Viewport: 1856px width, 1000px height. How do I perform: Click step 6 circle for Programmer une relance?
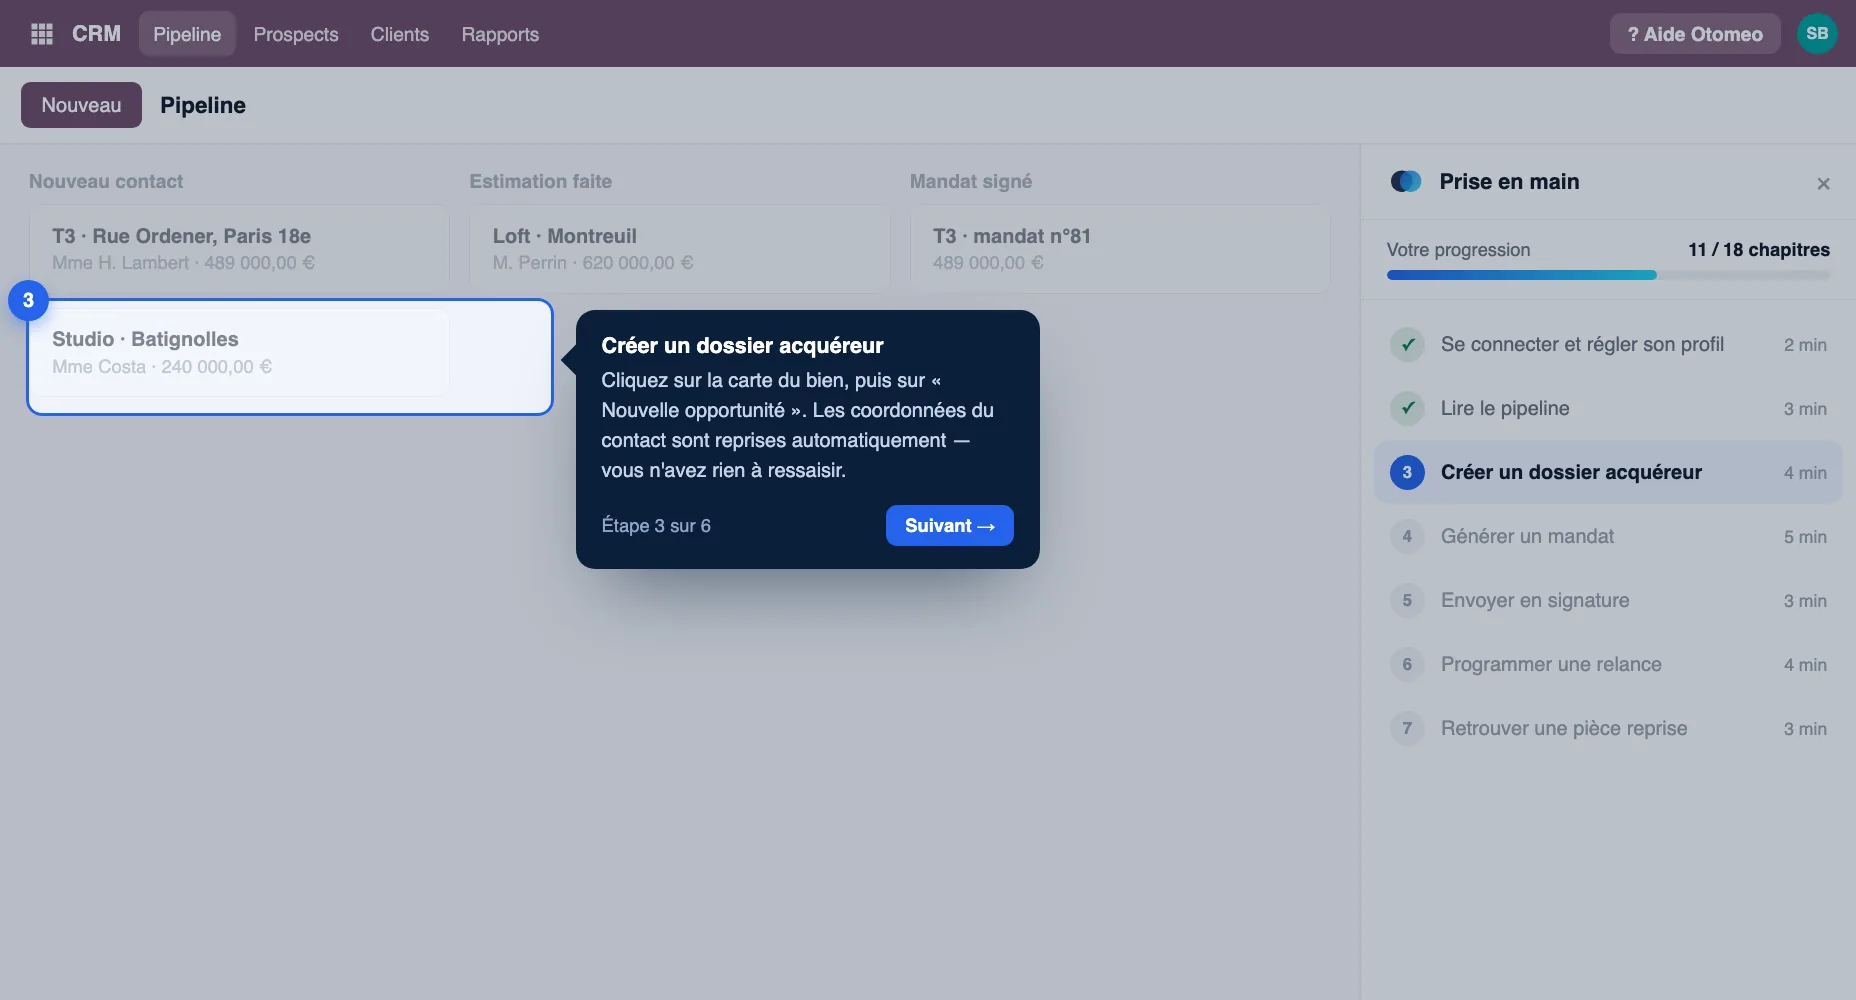coord(1407,665)
